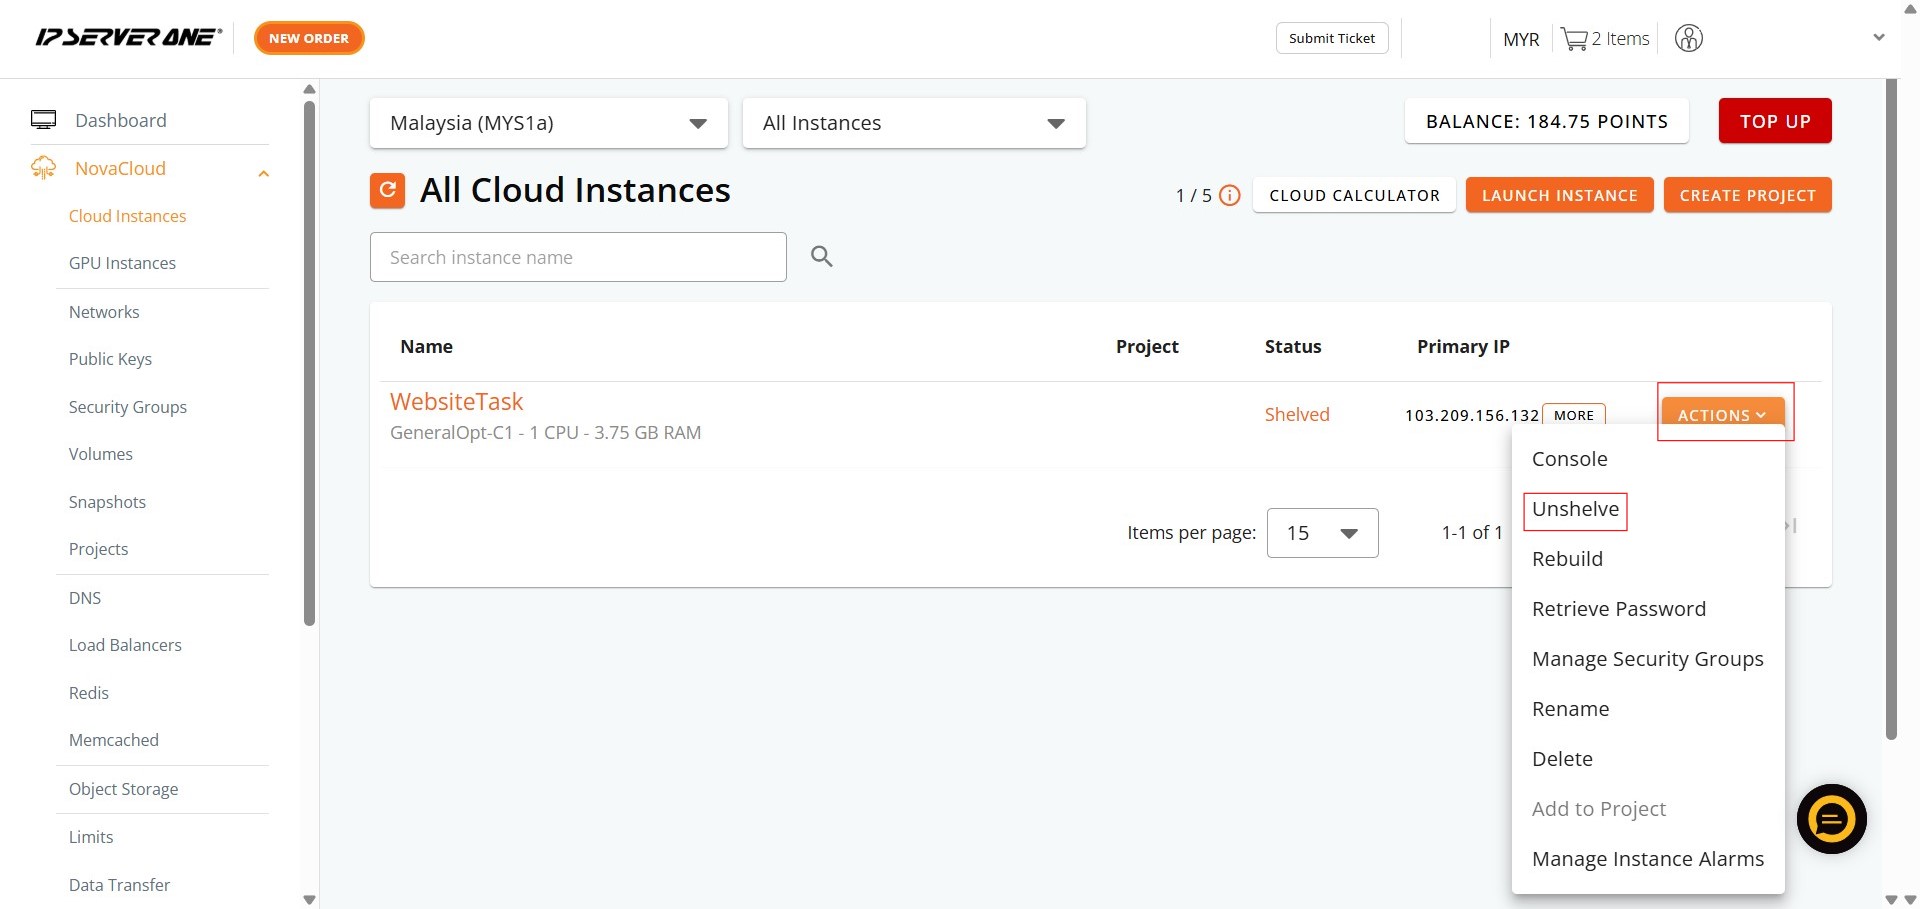Click the LAUNCH INSTANCE button

tap(1559, 195)
